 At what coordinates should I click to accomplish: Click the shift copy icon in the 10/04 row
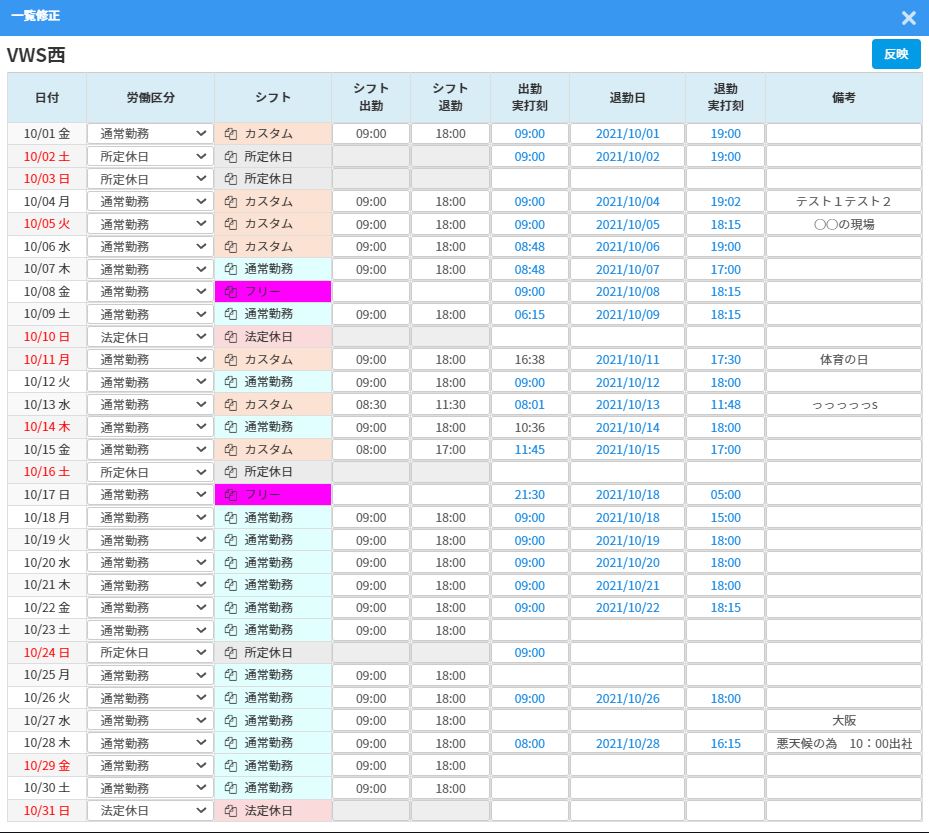[x=231, y=201]
